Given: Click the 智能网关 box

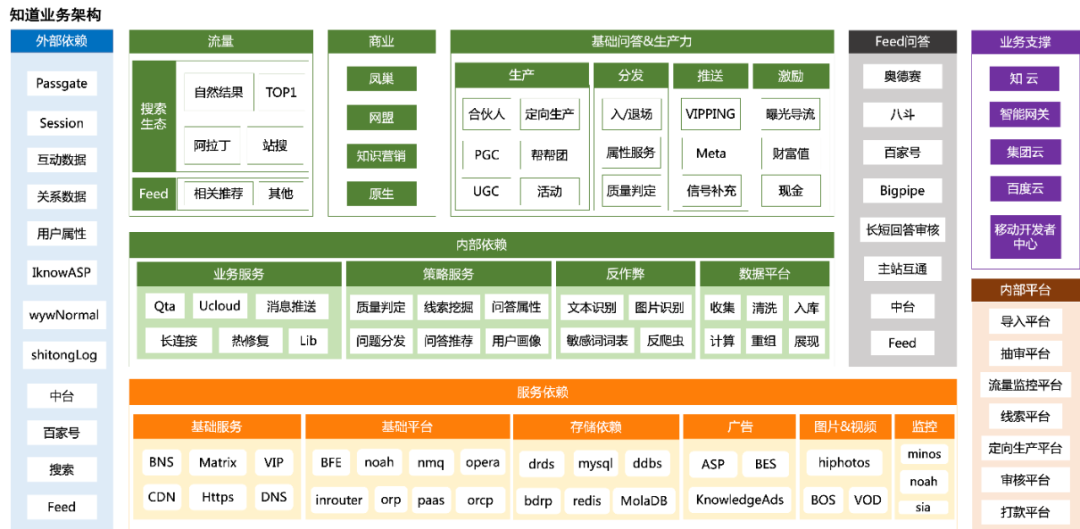Looking at the screenshot, I should [x=1025, y=114].
